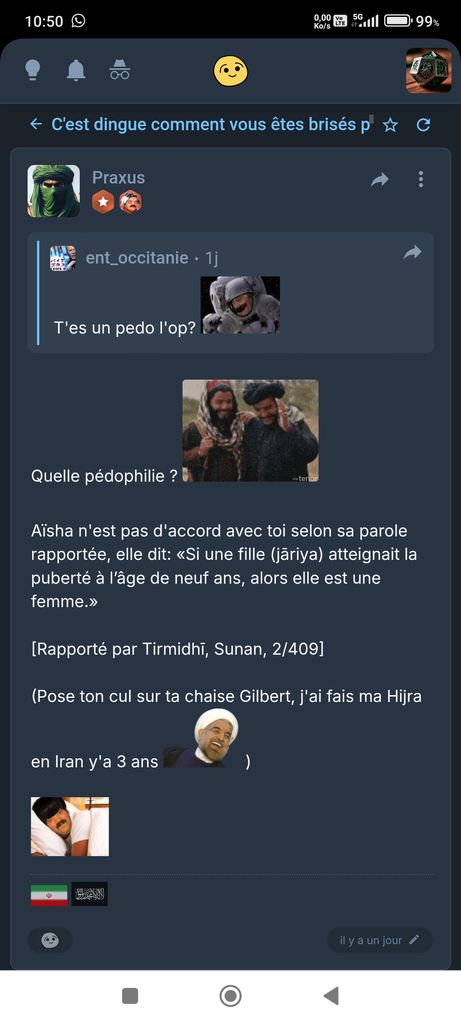
Task: Add a reaction with the emoji button
Action: [x=50, y=940]
